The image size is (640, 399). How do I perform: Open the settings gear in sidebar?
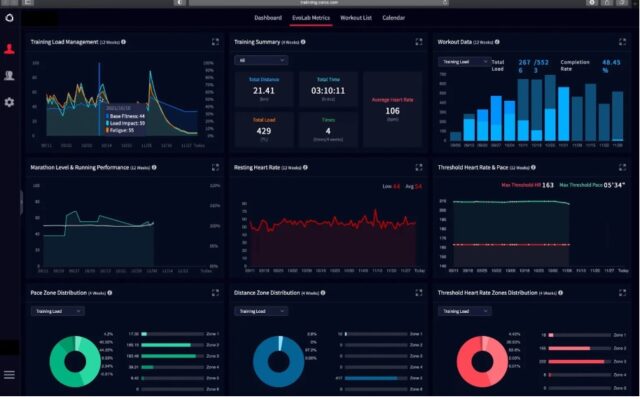coord(9,102)
